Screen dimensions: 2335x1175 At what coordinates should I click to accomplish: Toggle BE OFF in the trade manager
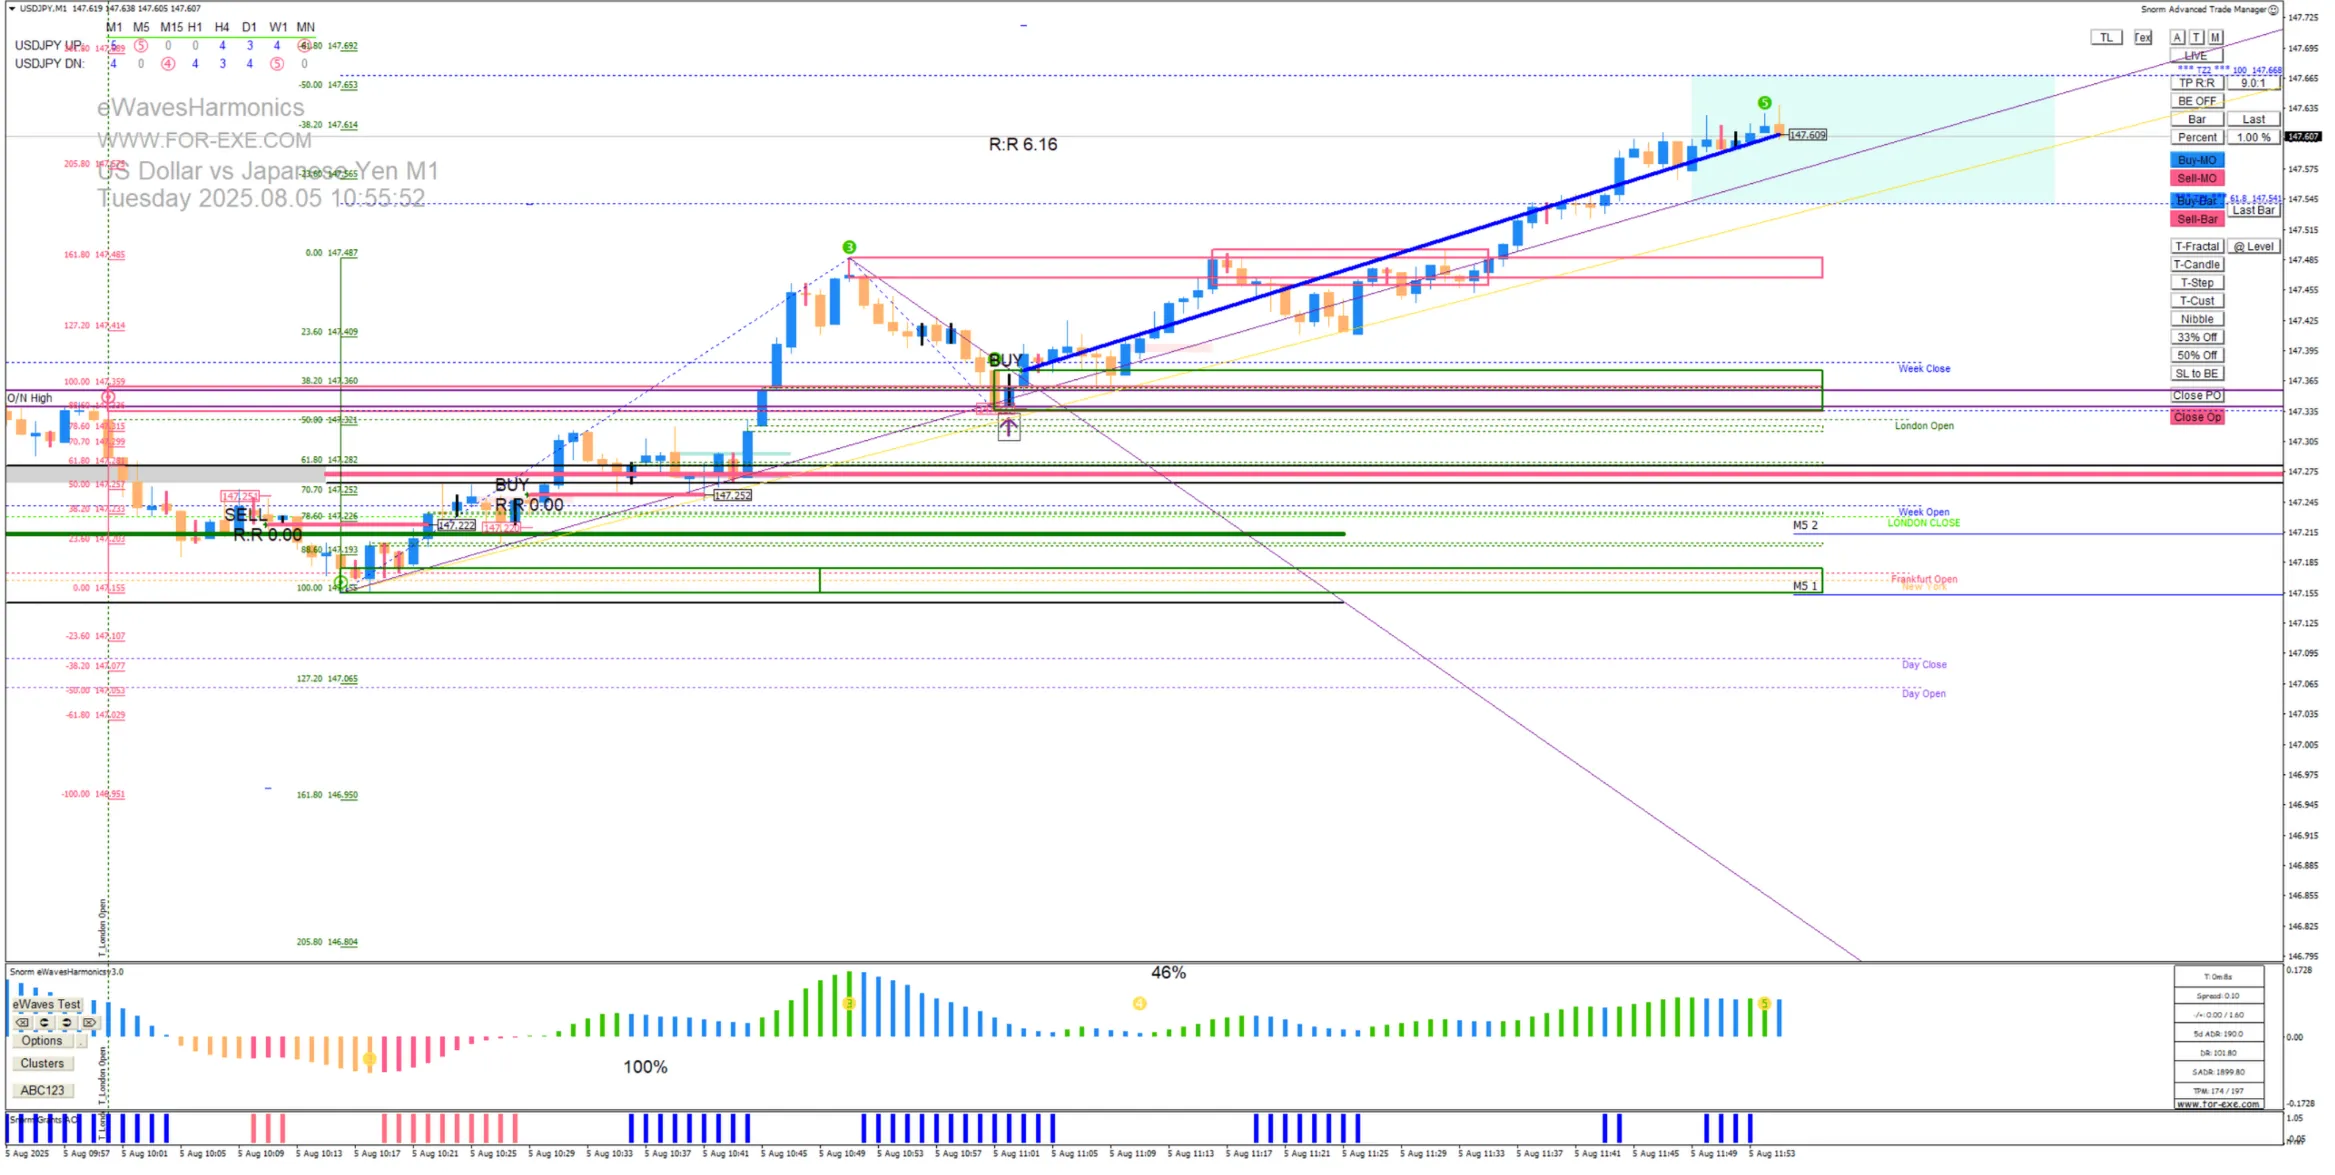point(2197,100)
